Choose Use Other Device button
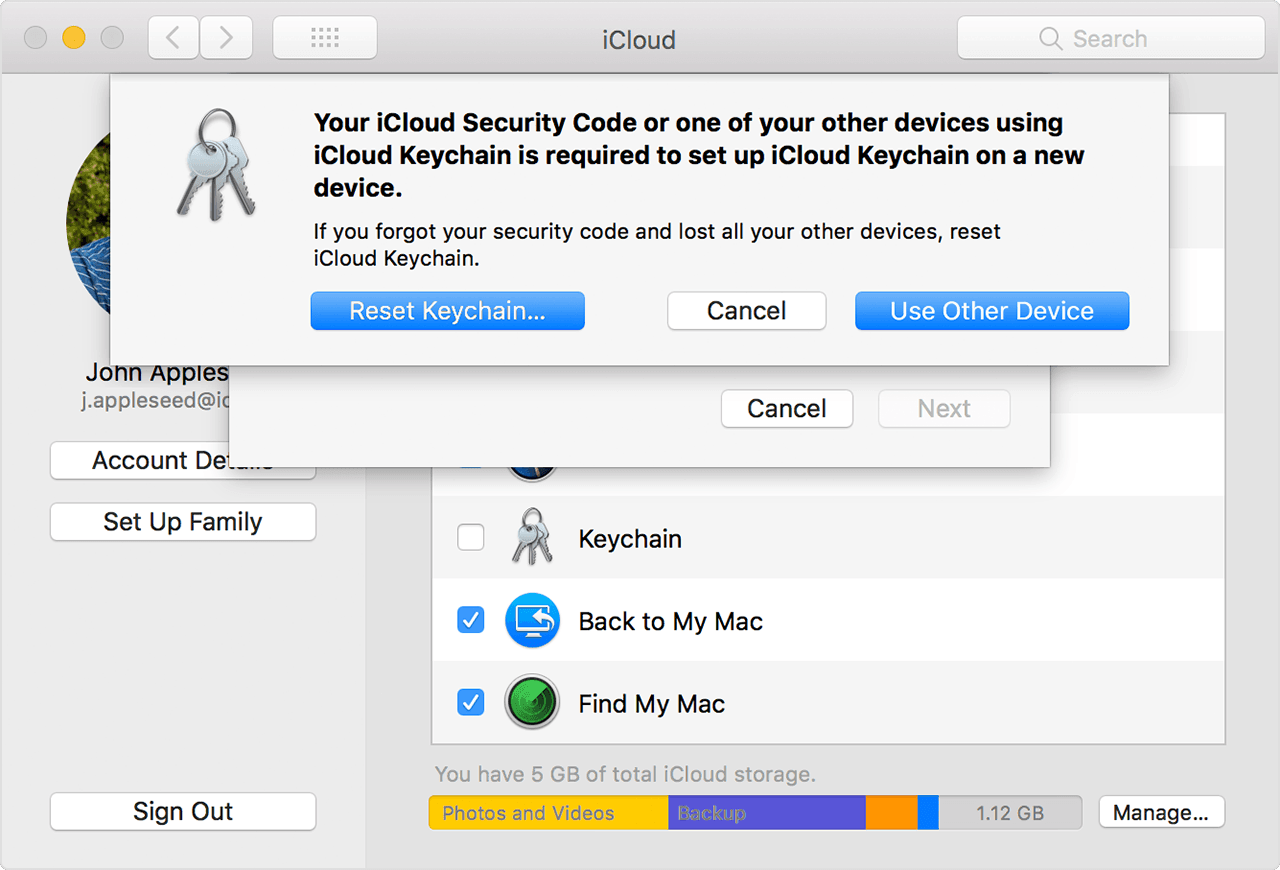Screen dimensions: 1280x870 [992, 311]
